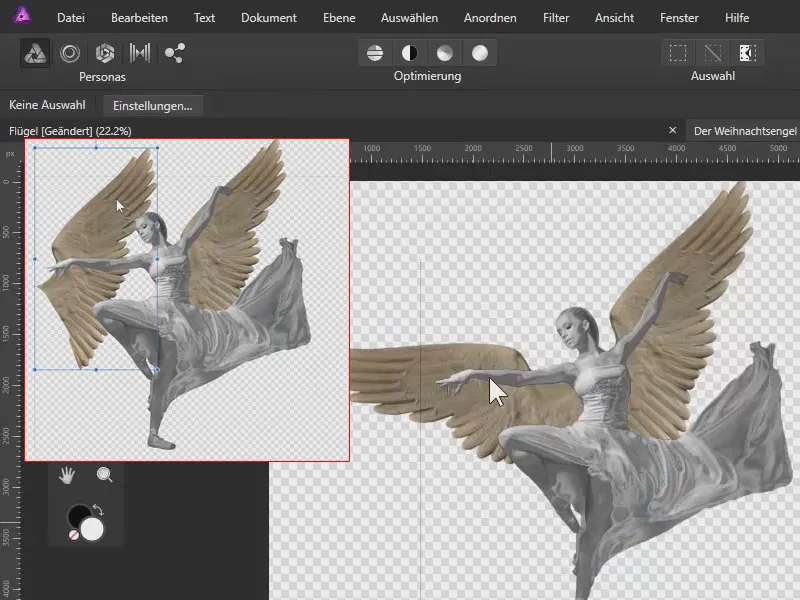Screen dimensions: 800x600
Task: Click the px ruler unit corner
Action: (10, 153)
